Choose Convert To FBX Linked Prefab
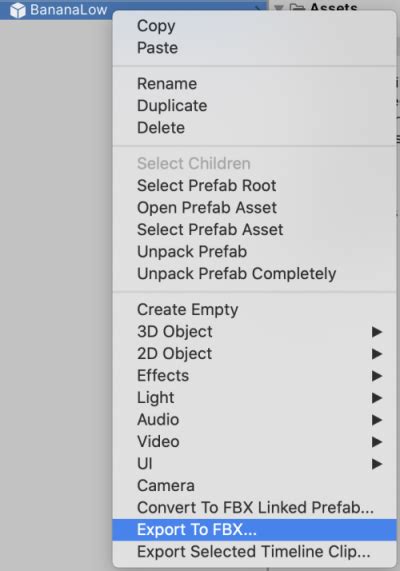400x571 pixels. 254,508
